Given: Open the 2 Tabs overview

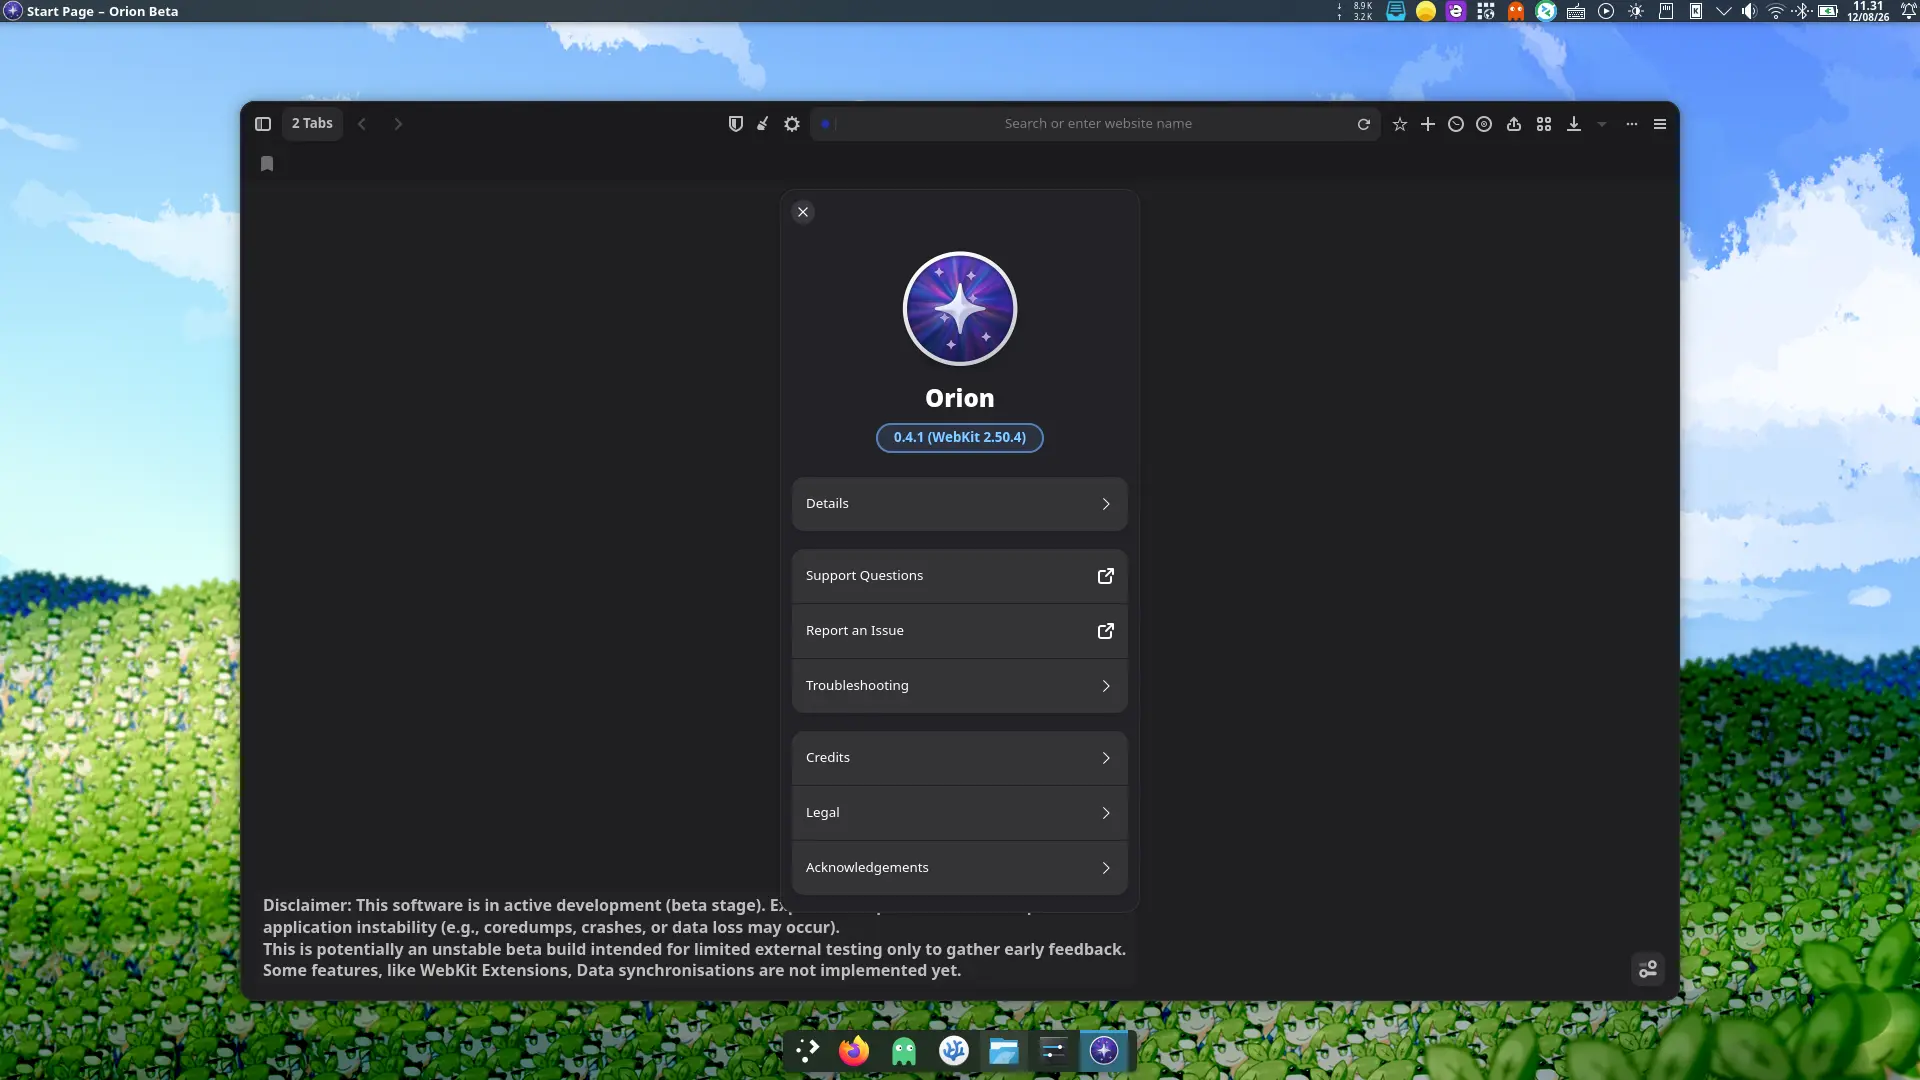Looking at the screenshot, I should (312, 124).
